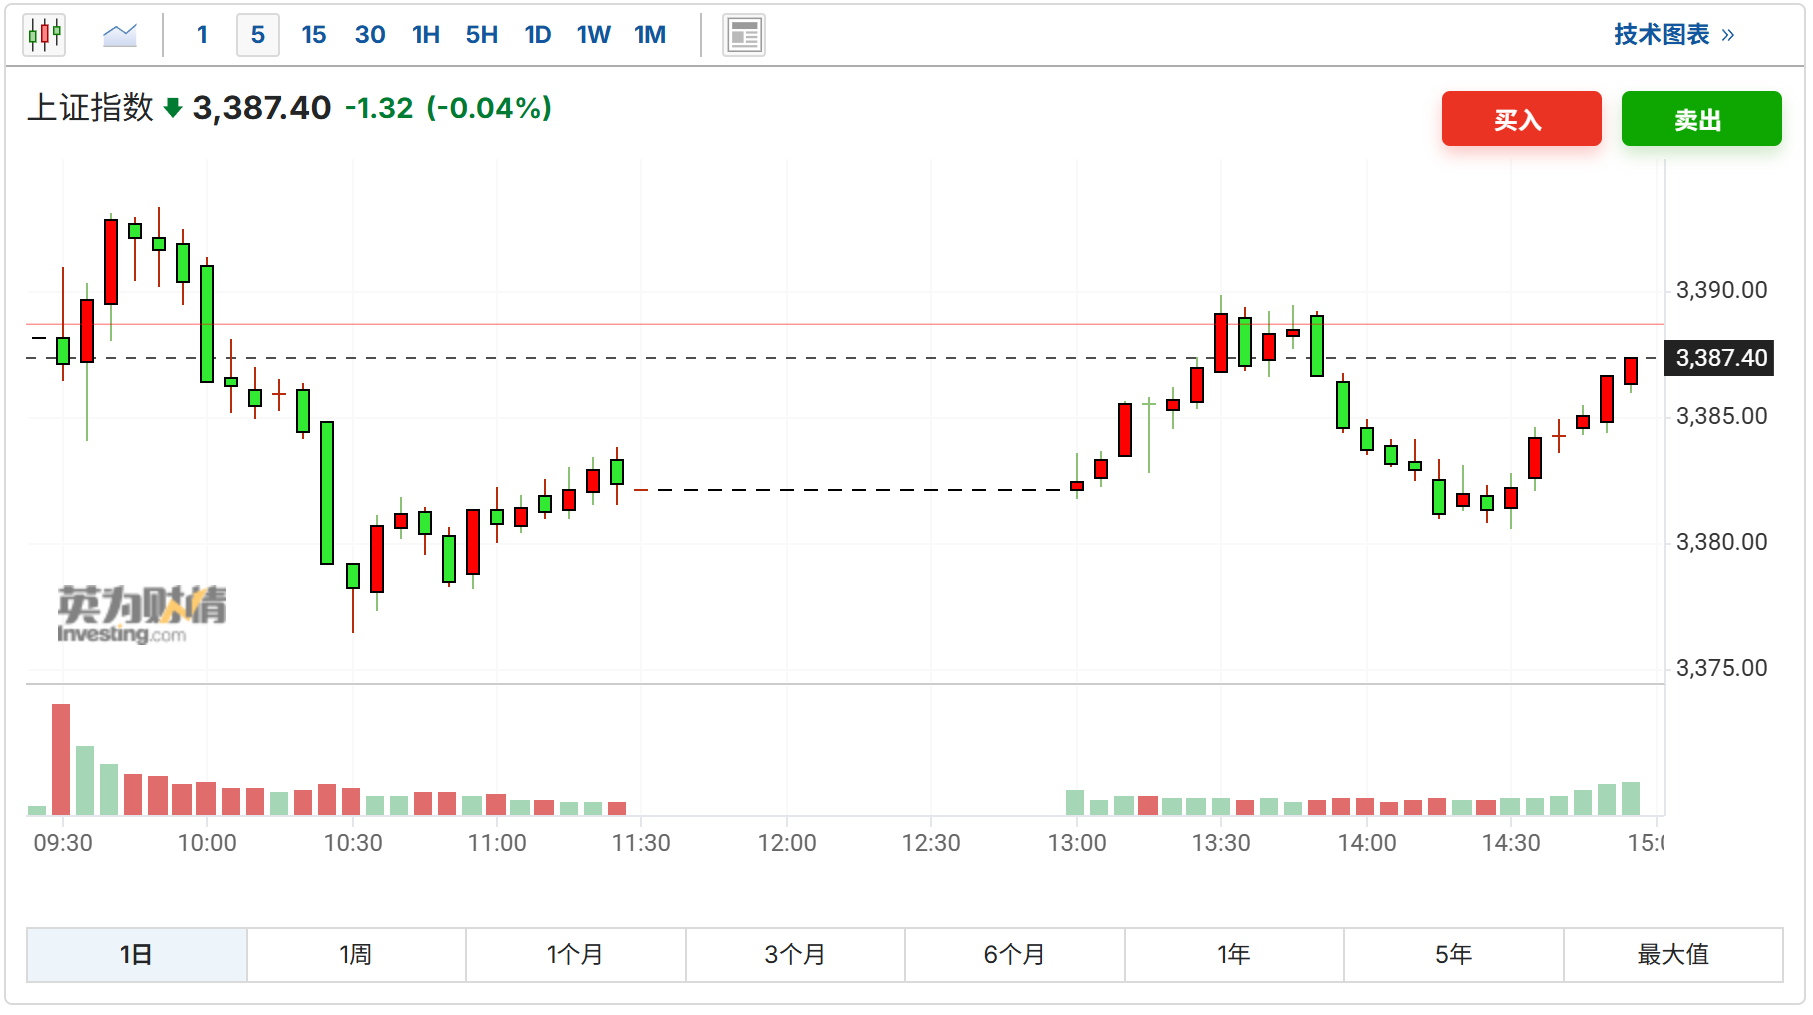Select the 1M interval
The image size is (1813, 1015).
[650, 35]
